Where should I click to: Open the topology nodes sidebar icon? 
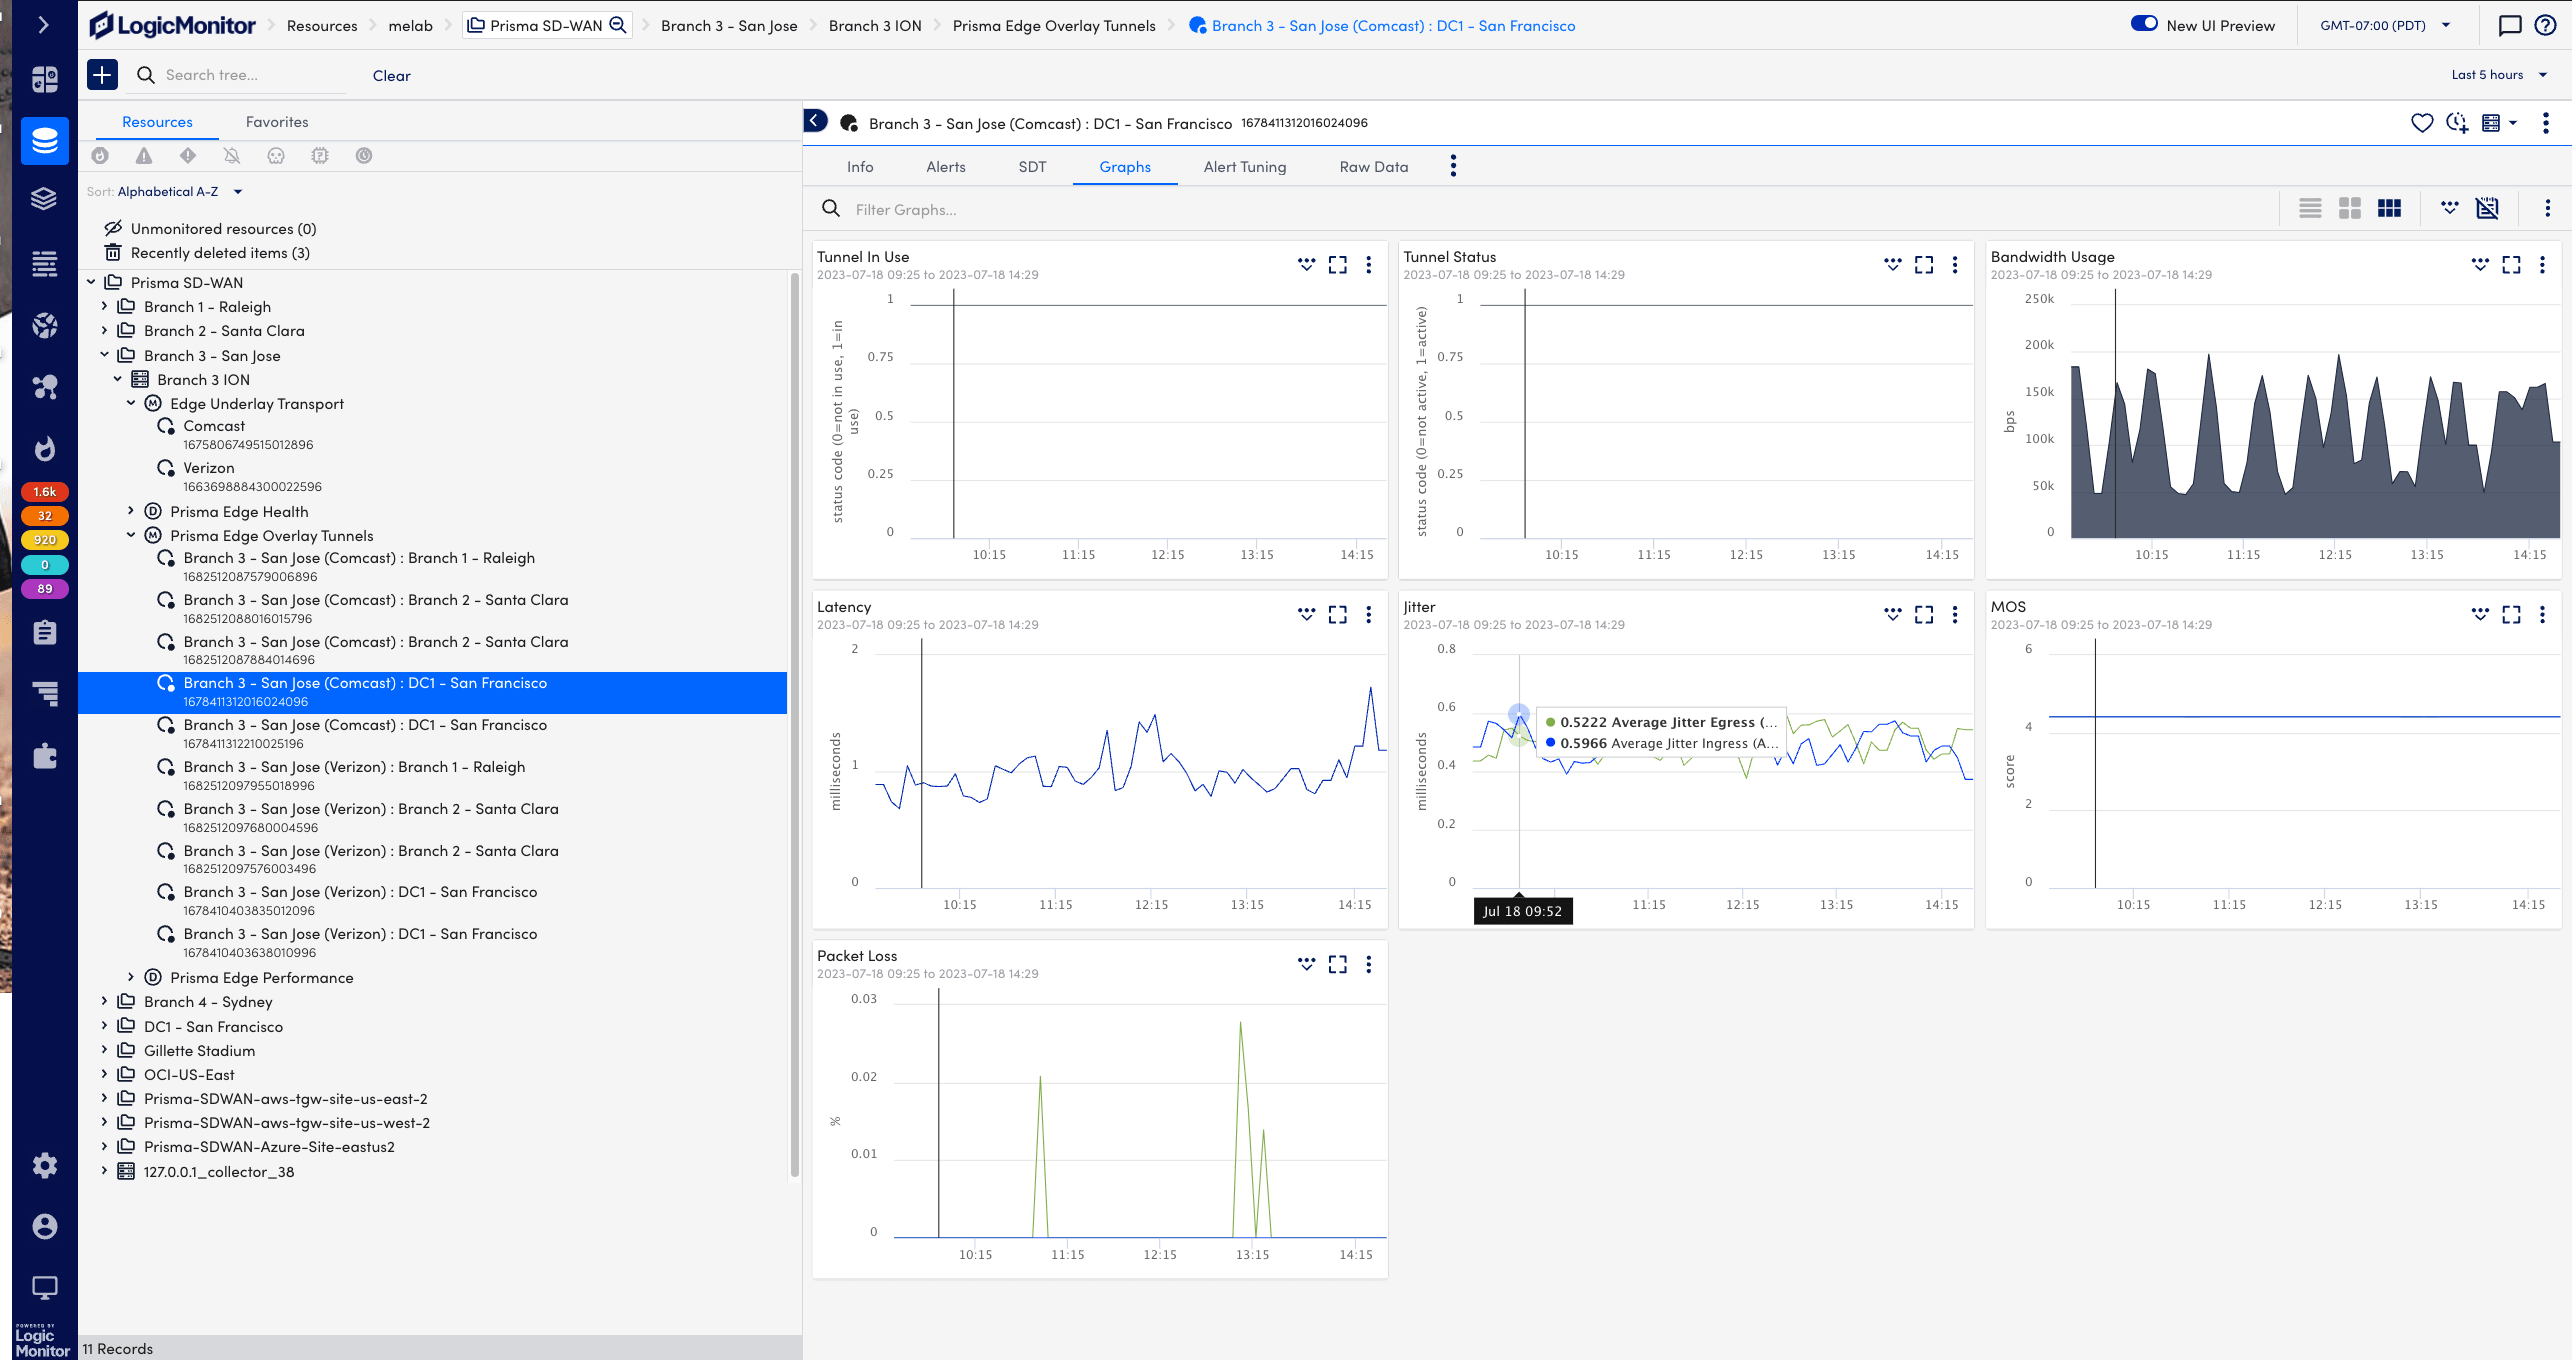(x=44, y=387)
